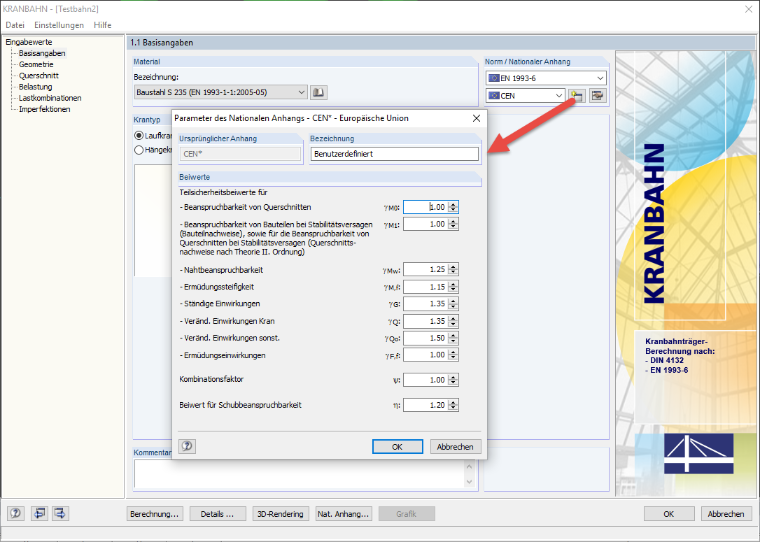Open the national annex settings icon at right of CEN row
The image size is (760, 542).
[x=598, y=96]
